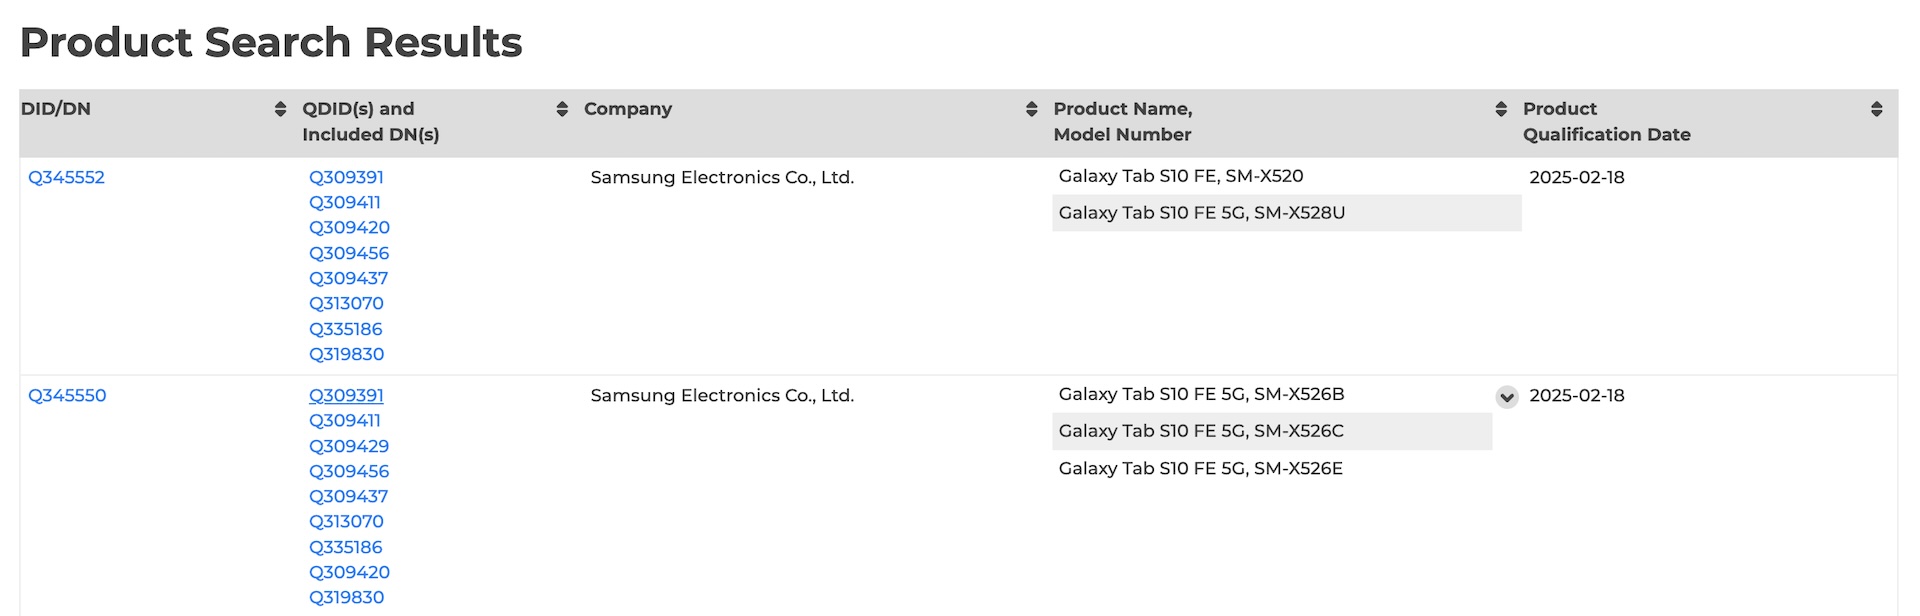The height and width of the screenshot is (616, 1920).
Task: Sort by the DID/DN column arrows
Action: point(280,109)
